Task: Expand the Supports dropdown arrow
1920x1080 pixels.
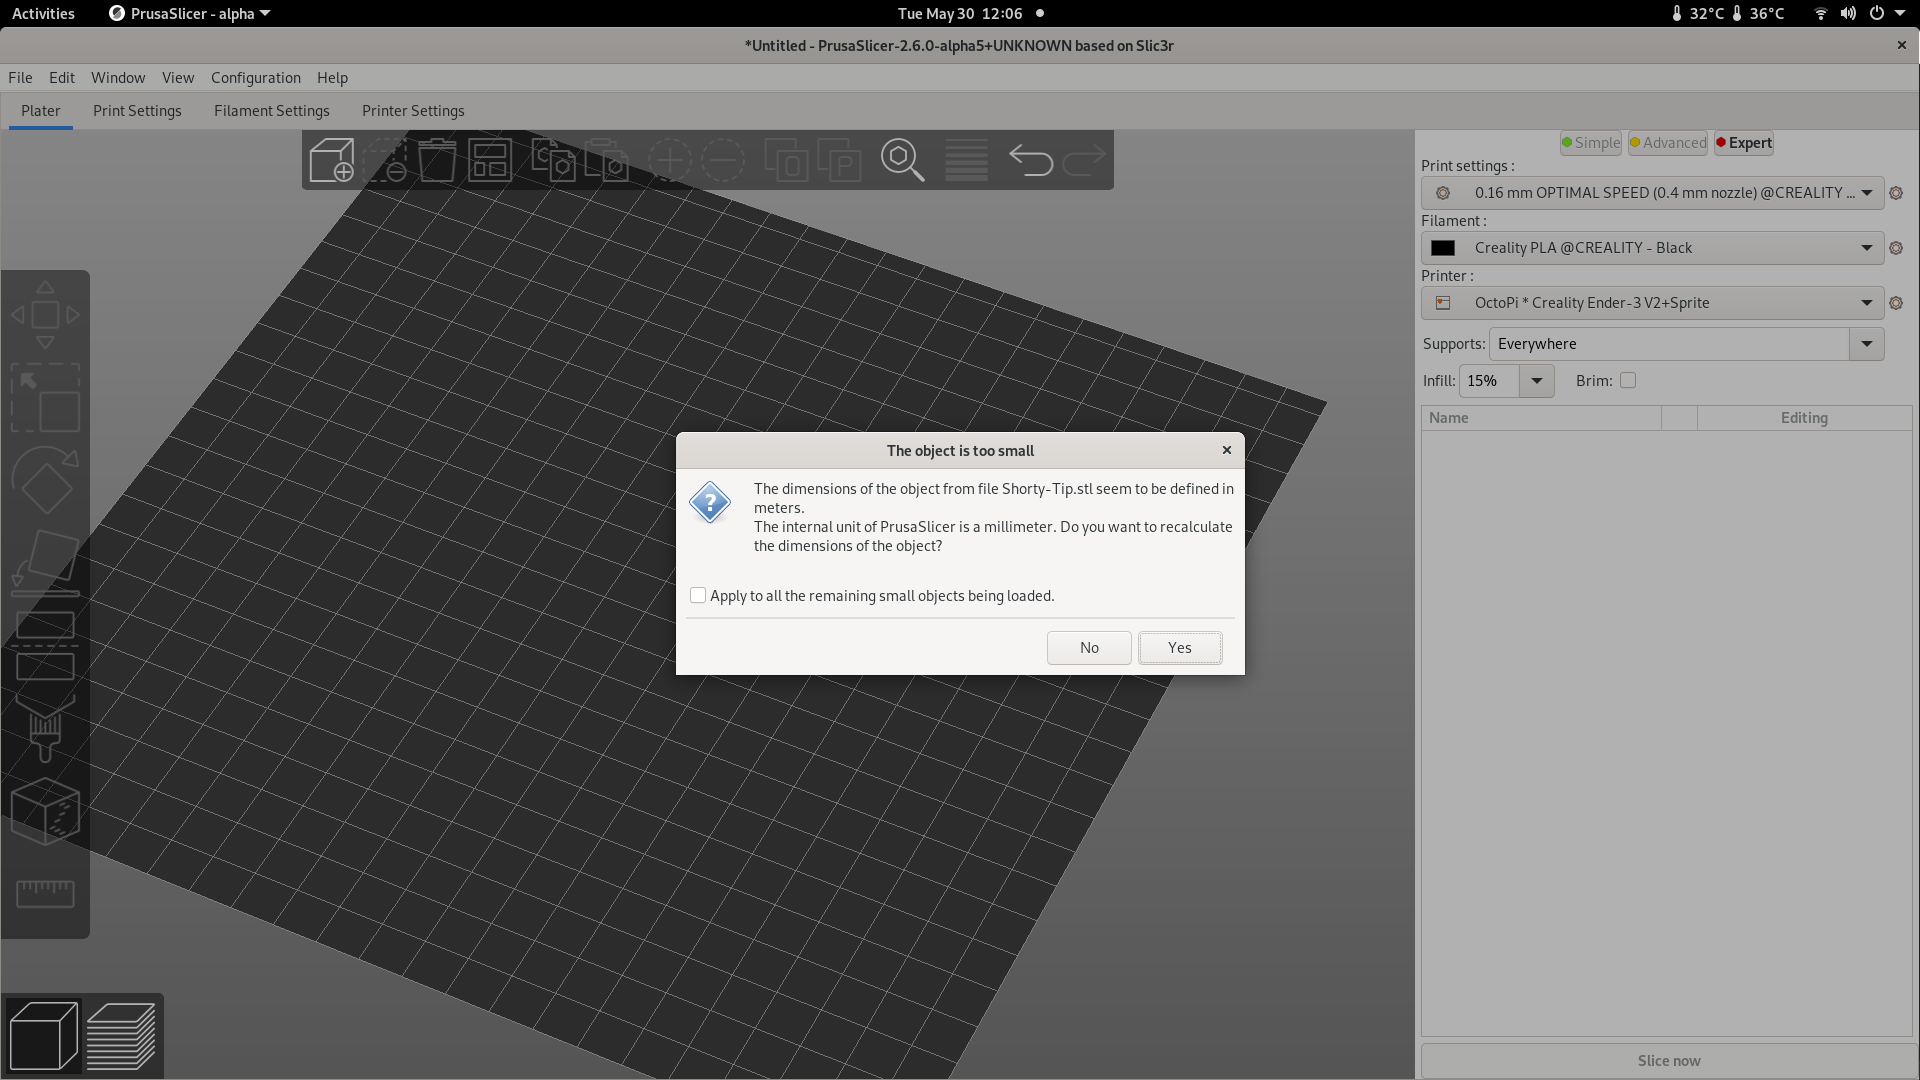Action: point(1866,344)
